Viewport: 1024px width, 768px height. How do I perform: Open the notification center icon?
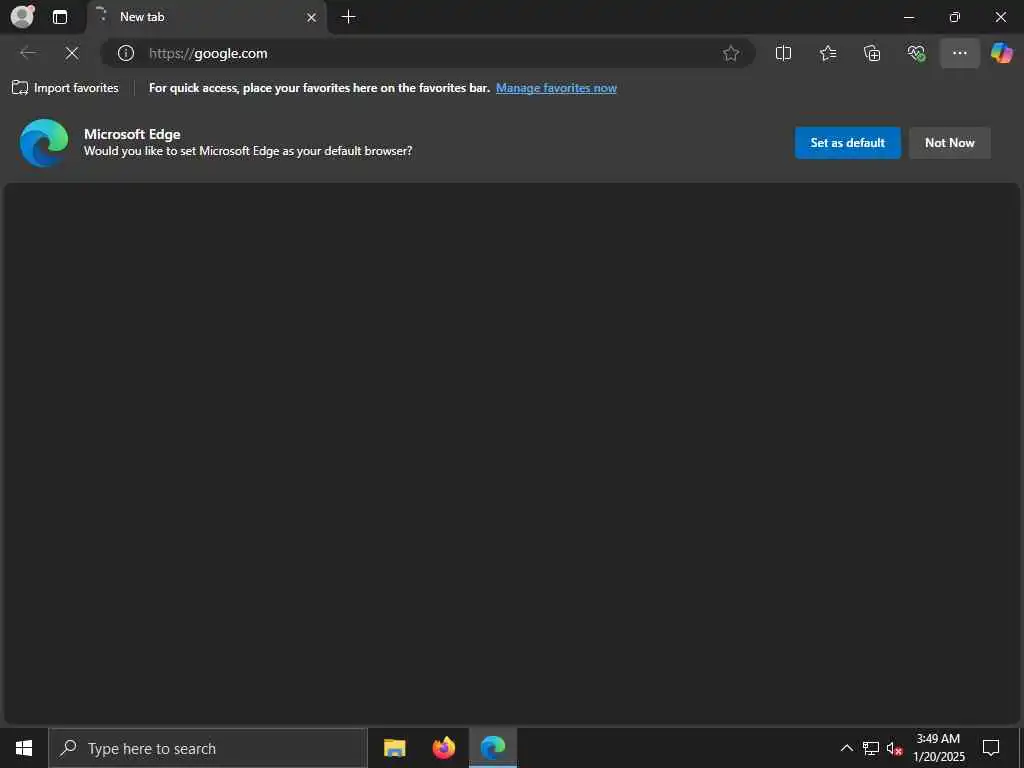(x=991, y=748)
